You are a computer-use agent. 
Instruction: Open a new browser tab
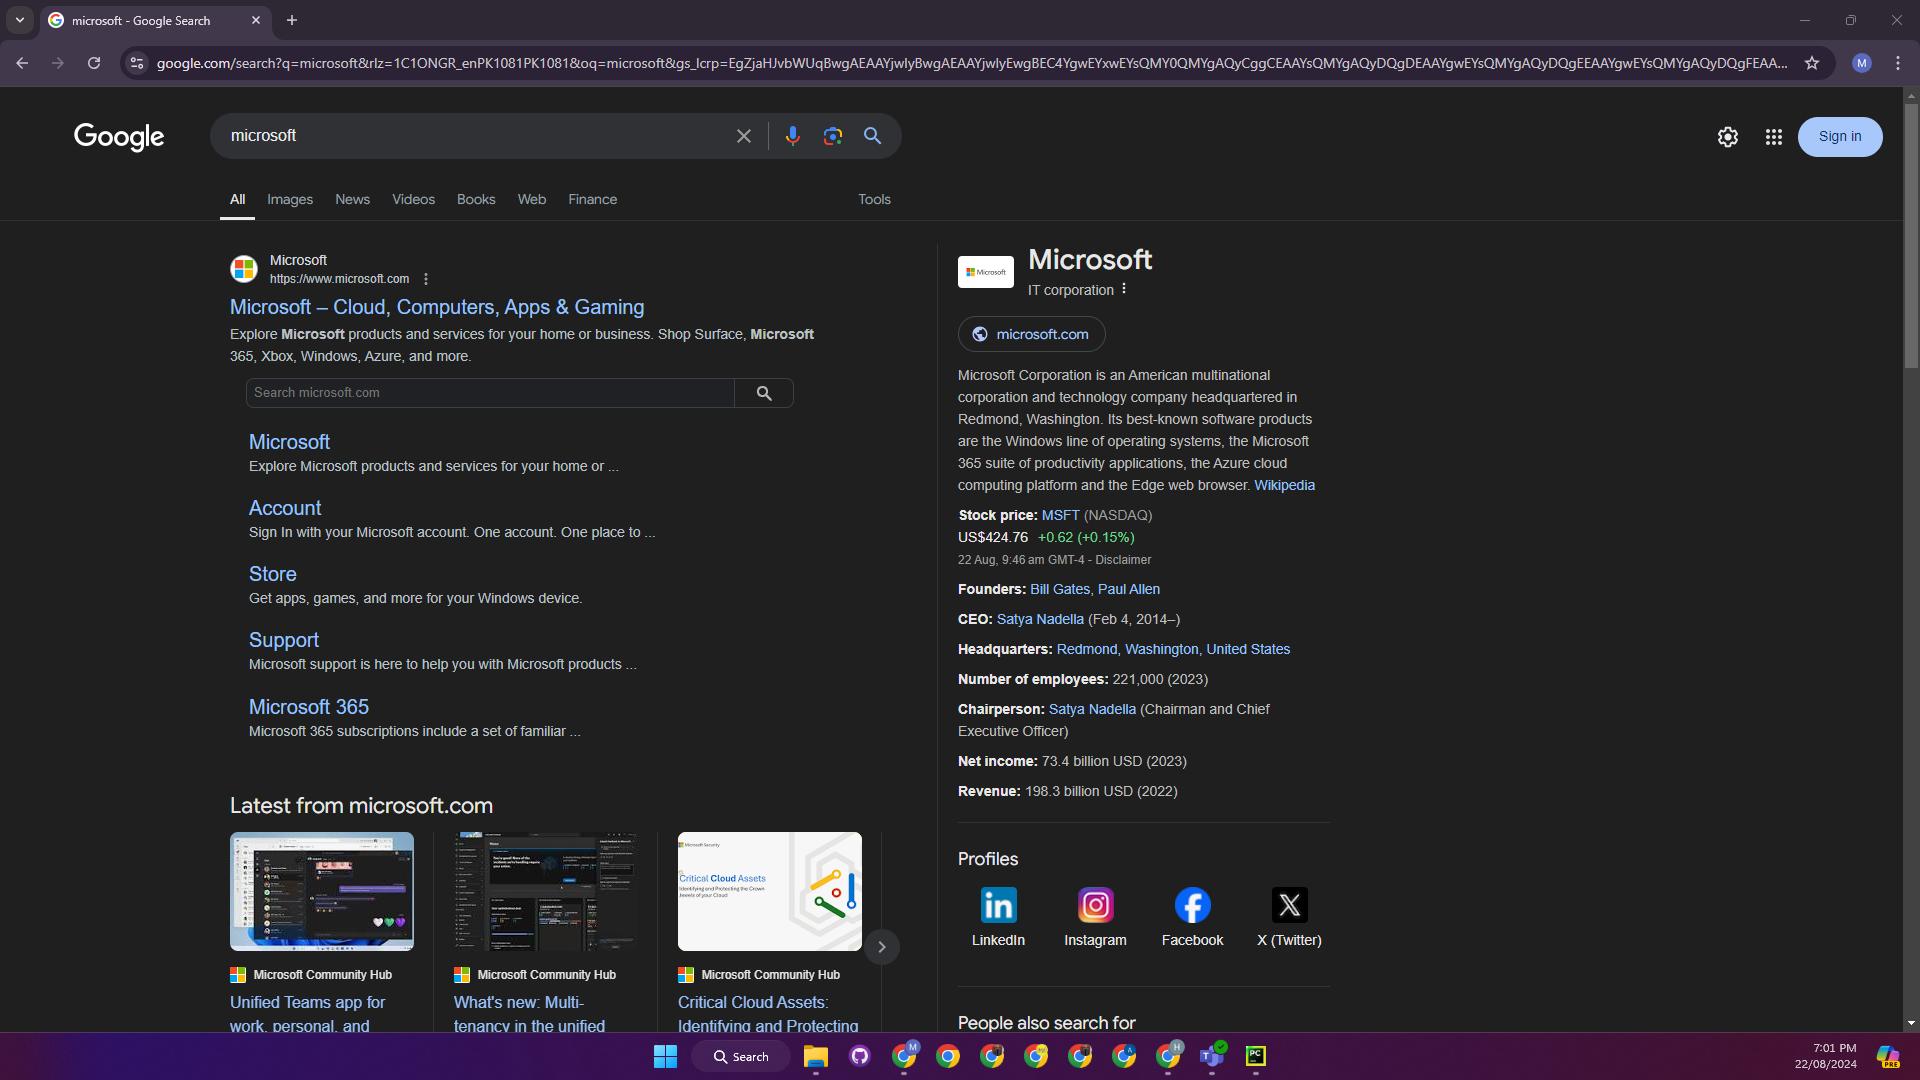(x=292, y=20)
